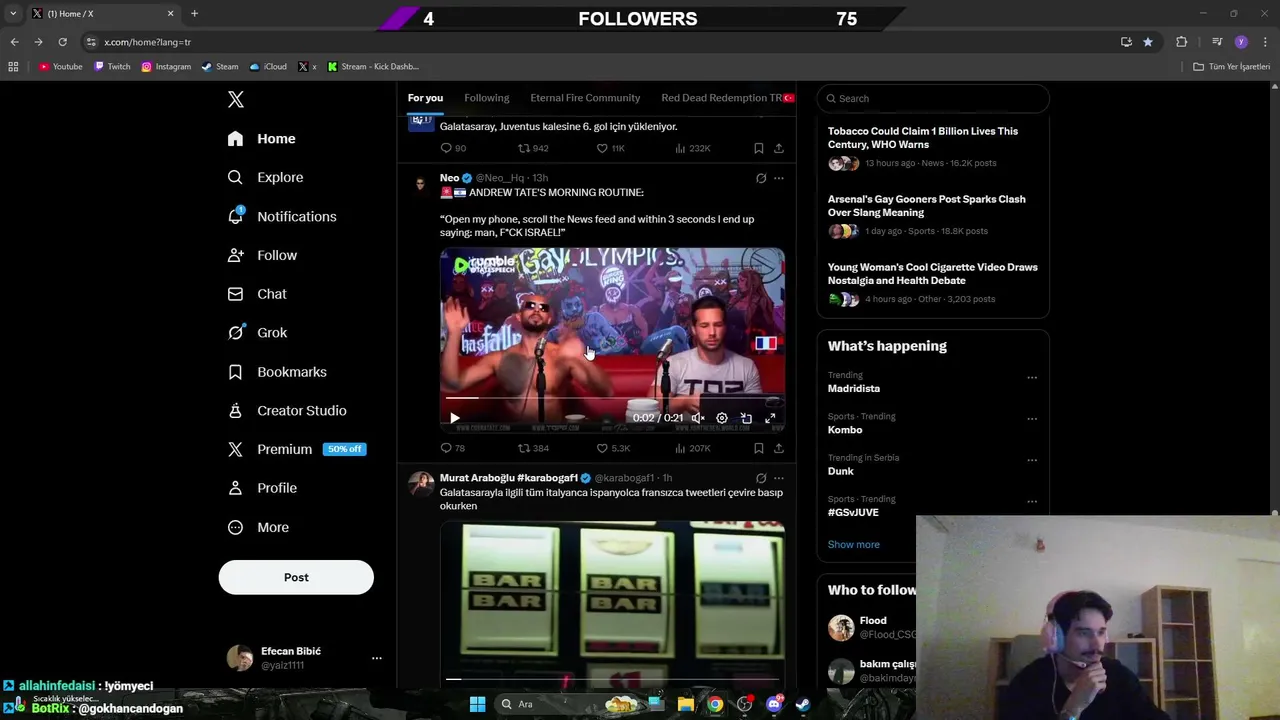Like the Galatasaray post with 11K likes
The image size is (1280, 720).
[610, 148]
